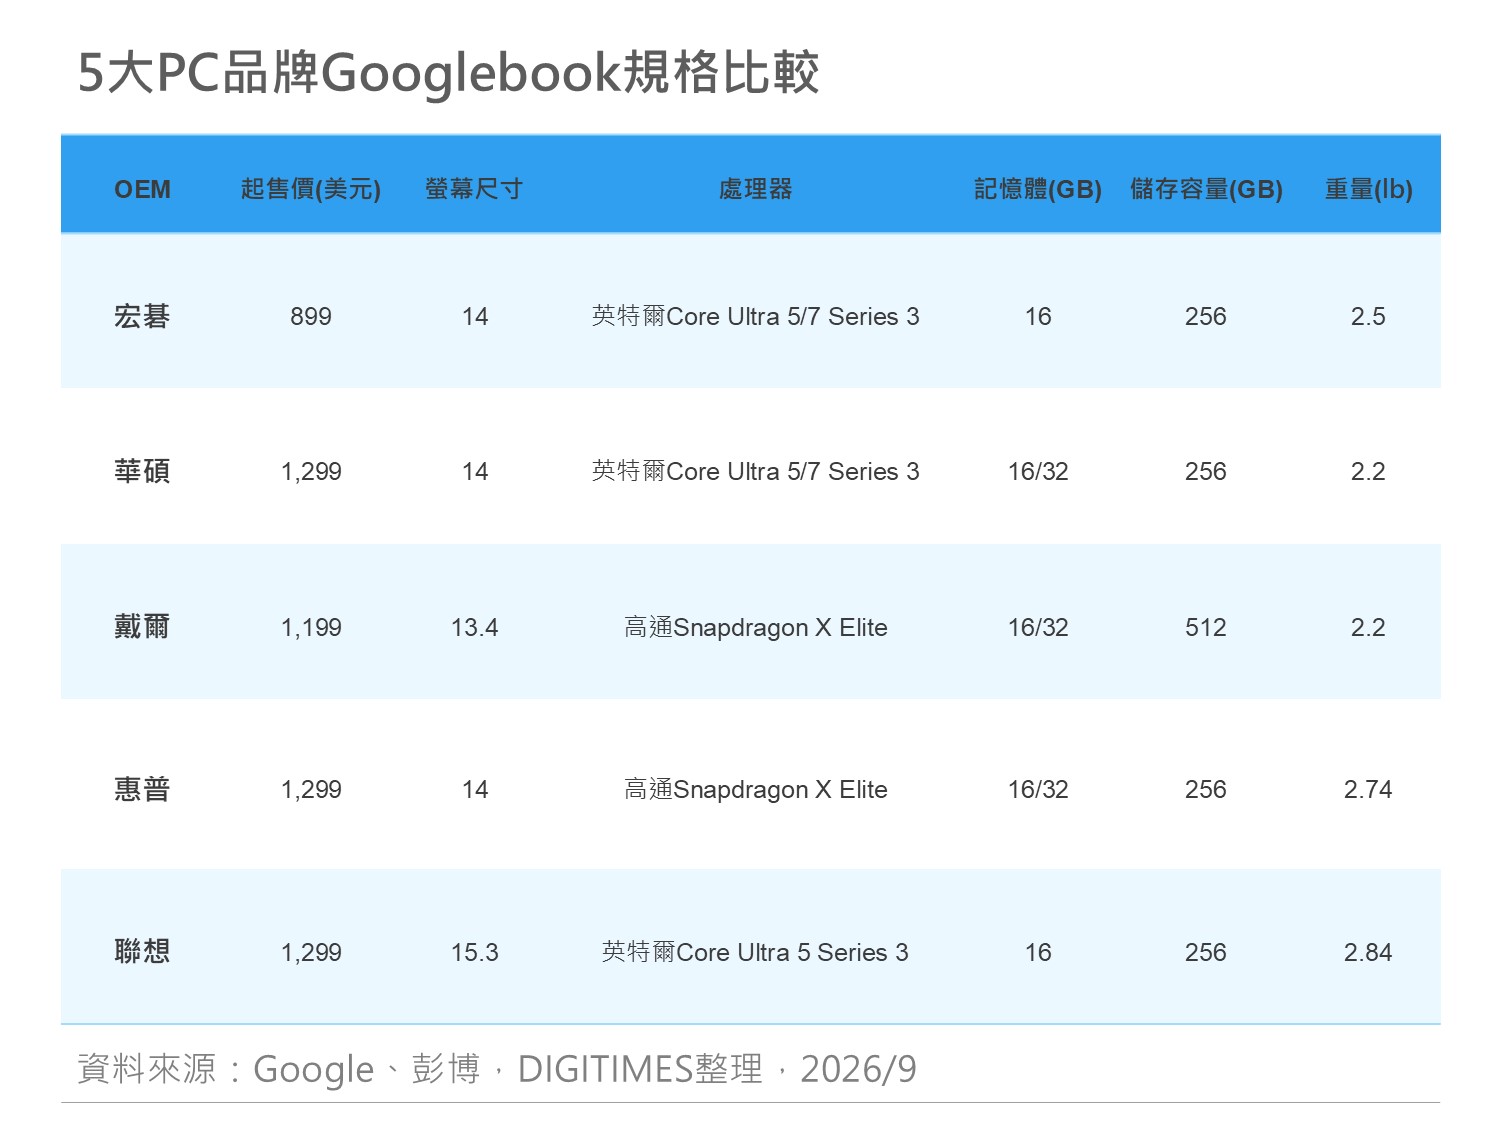This screenshot has width=1500, height=1125.
Task: Click the 螢幕尺寸 header cell
Action: (474, 189)
